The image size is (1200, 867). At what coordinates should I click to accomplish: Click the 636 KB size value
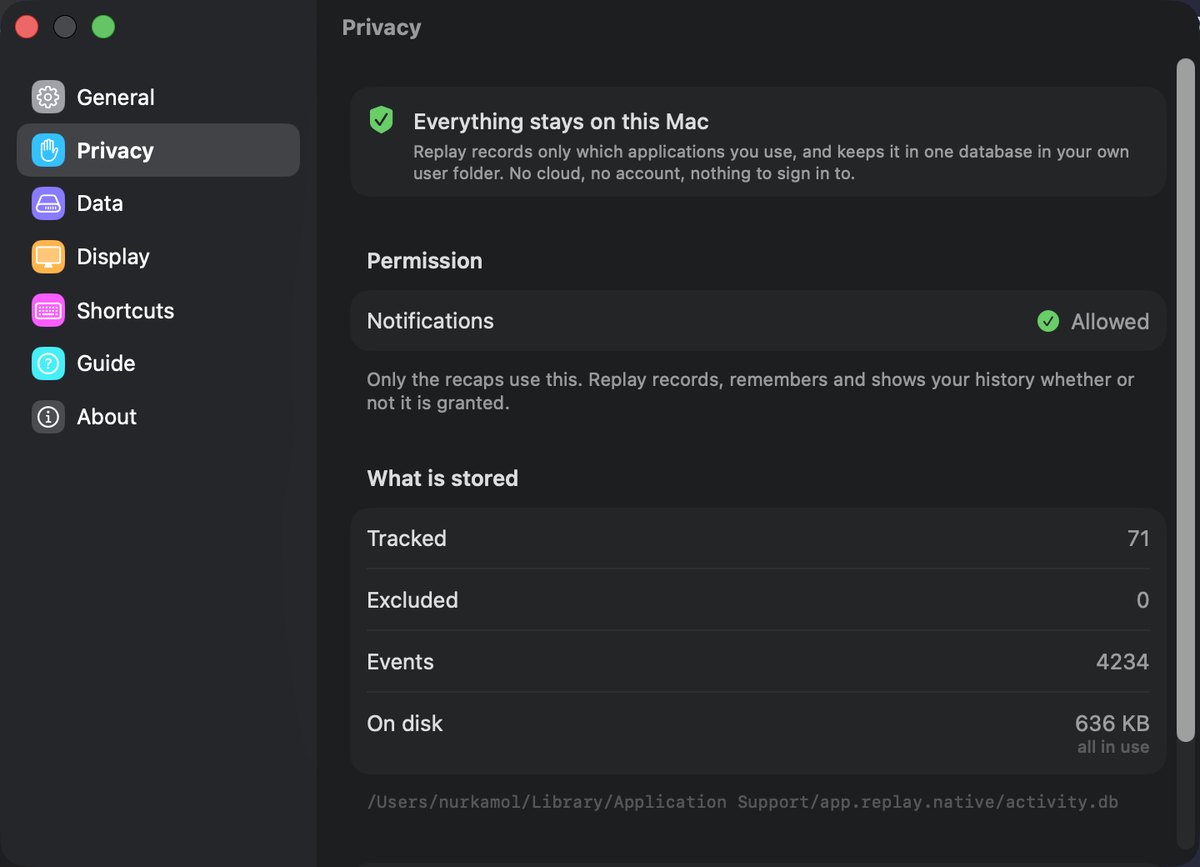click(x=1112, y=723)
